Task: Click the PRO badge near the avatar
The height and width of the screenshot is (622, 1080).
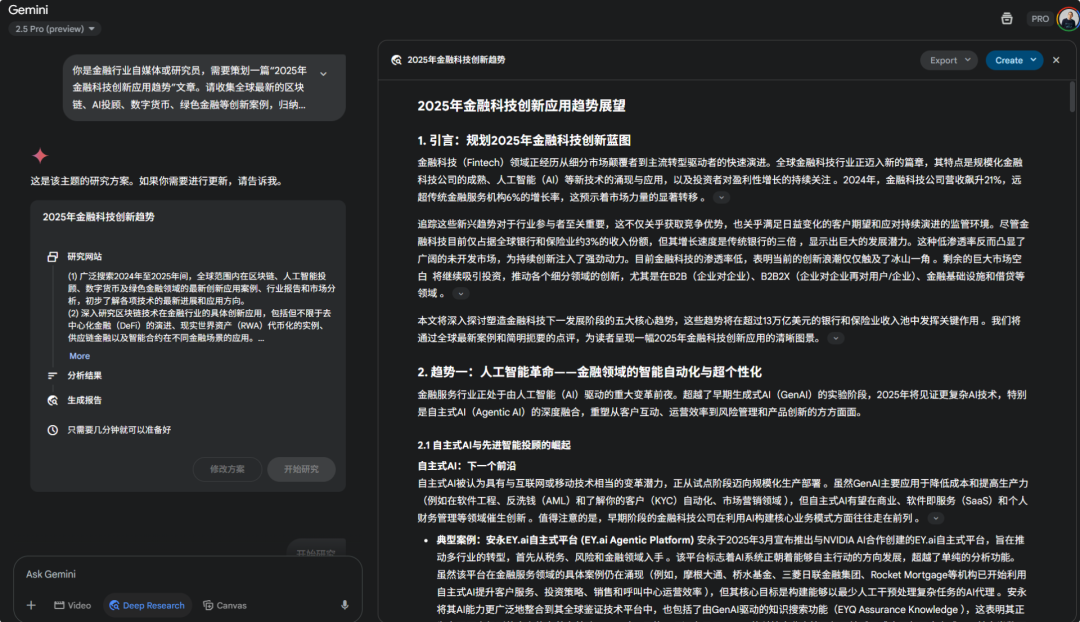Action: click(x=1039, y=18)
